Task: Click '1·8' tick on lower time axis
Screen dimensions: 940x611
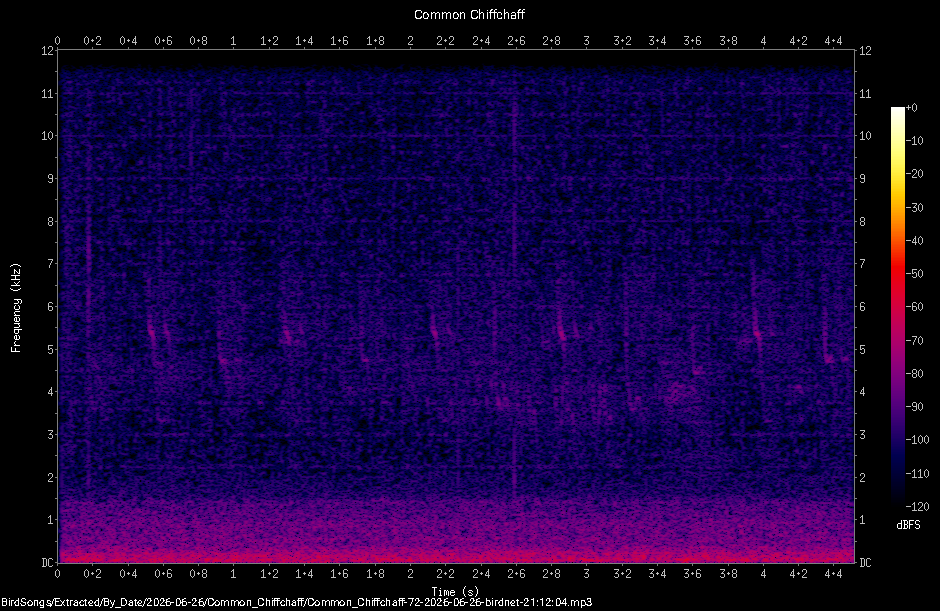Action: [x=375, y=574]
